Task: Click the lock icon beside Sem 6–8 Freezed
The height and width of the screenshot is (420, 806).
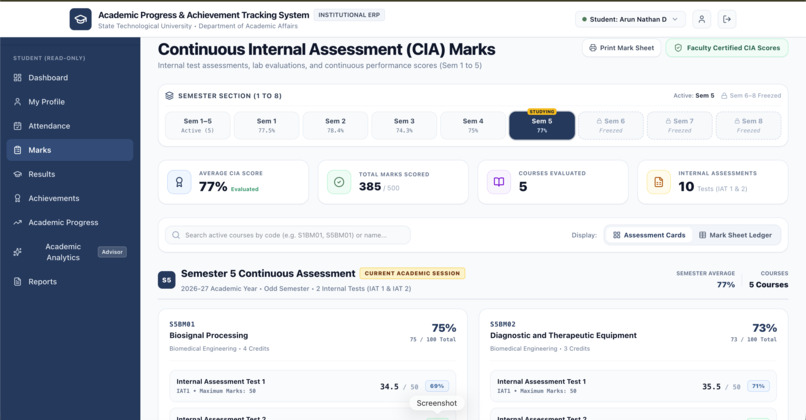Action: 724,96
